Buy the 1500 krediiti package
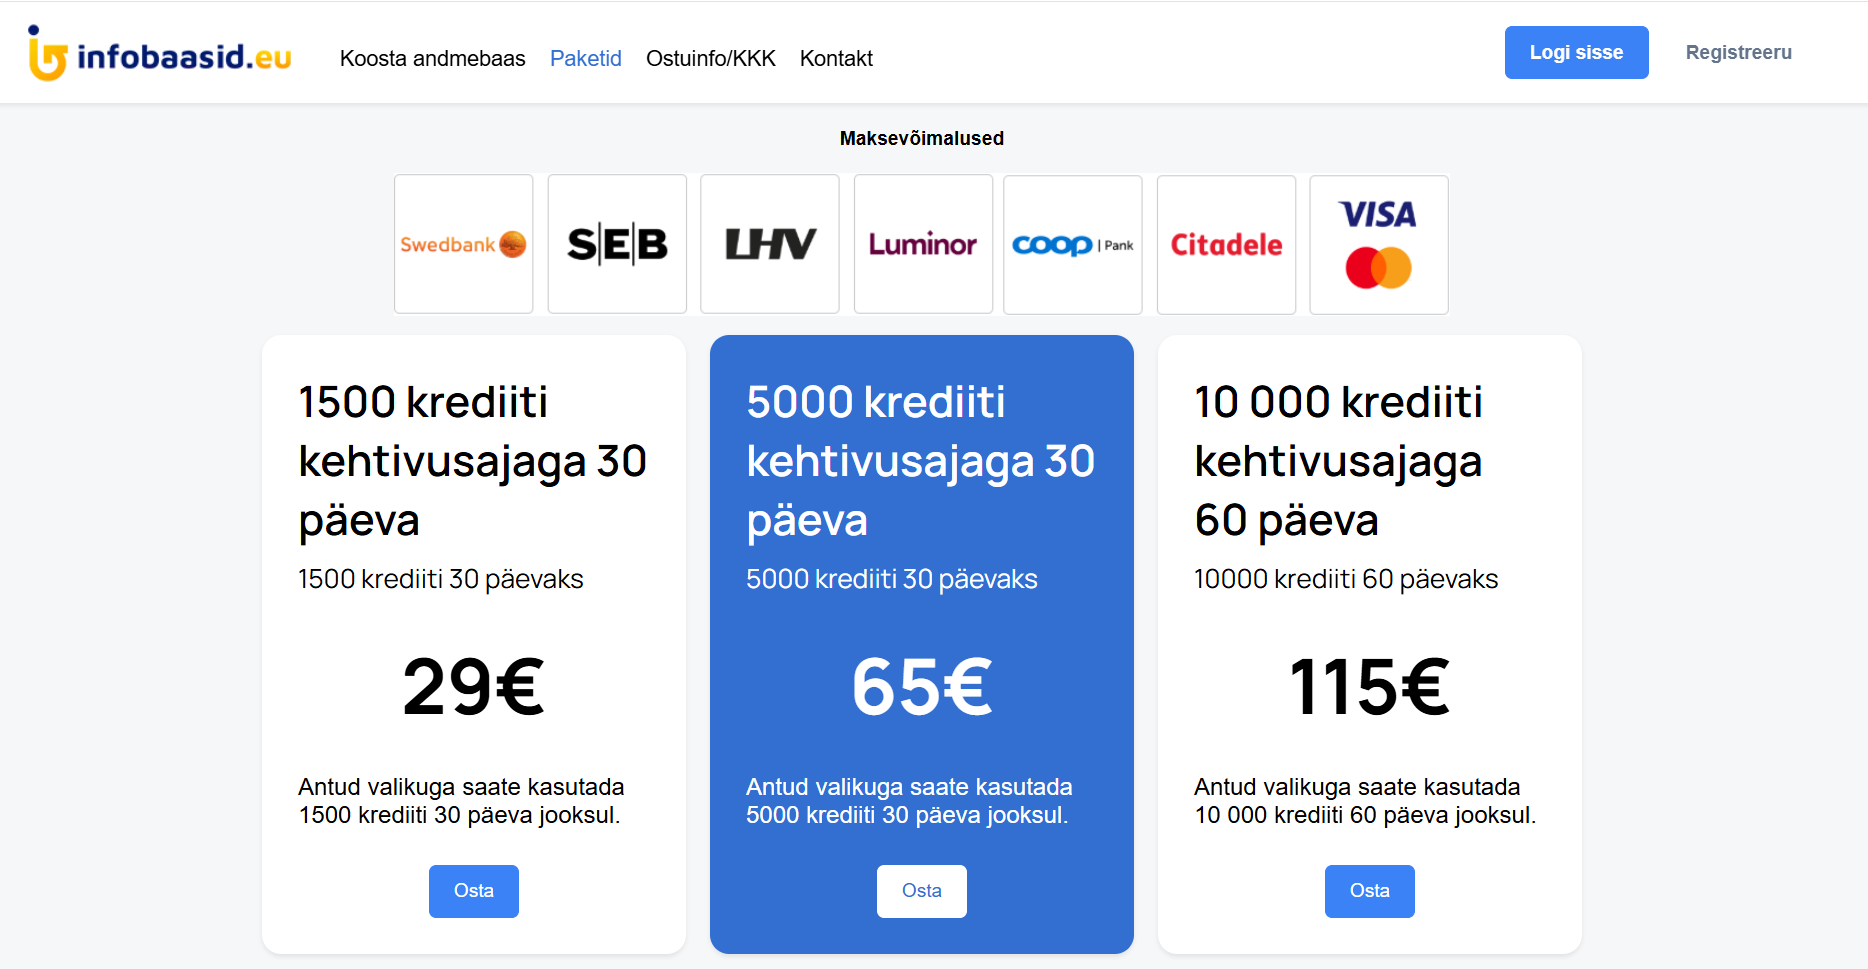1868x969 pixels. click(473, 890)
